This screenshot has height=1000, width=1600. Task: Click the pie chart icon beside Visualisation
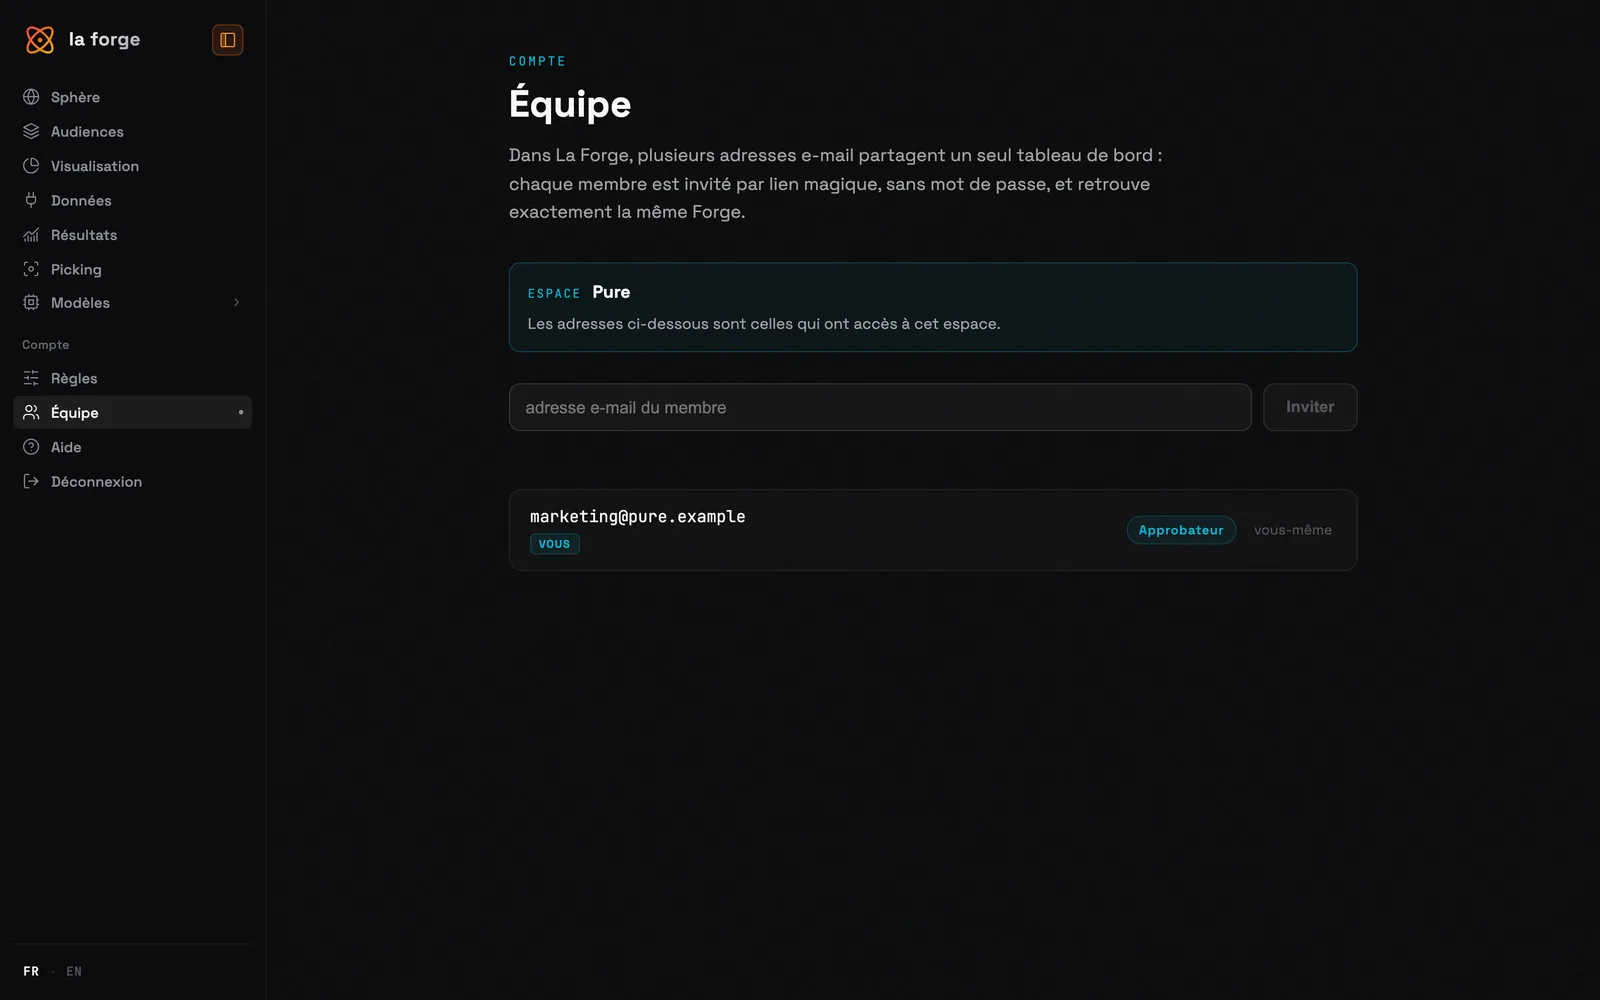(x=31, y=166)
